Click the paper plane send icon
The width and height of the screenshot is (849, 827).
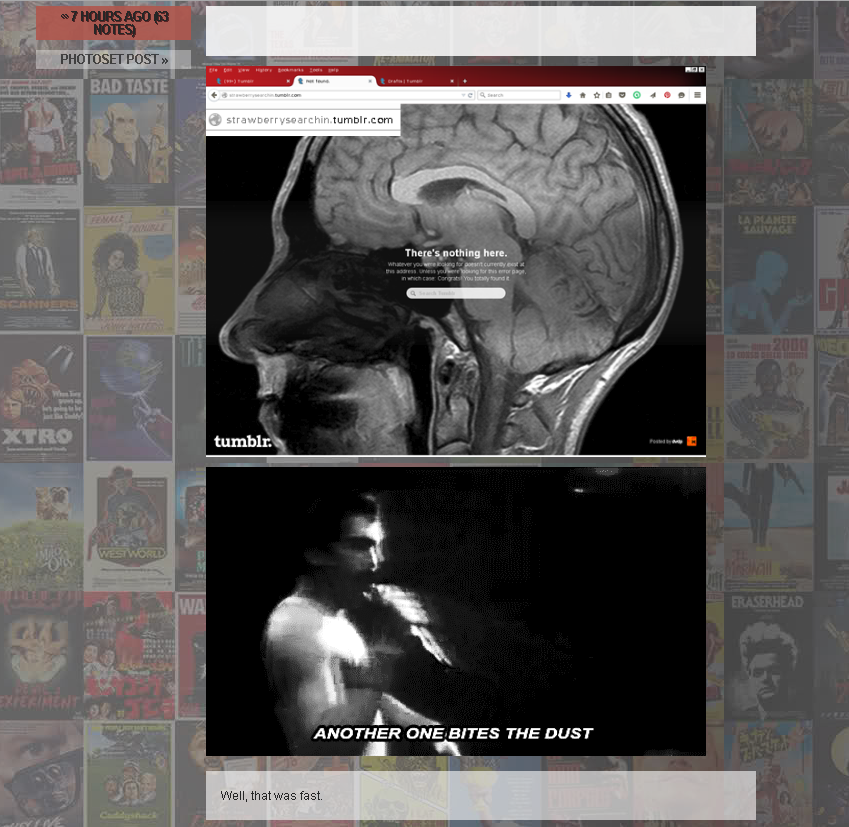pyautogui.click(x=653, y=95)
